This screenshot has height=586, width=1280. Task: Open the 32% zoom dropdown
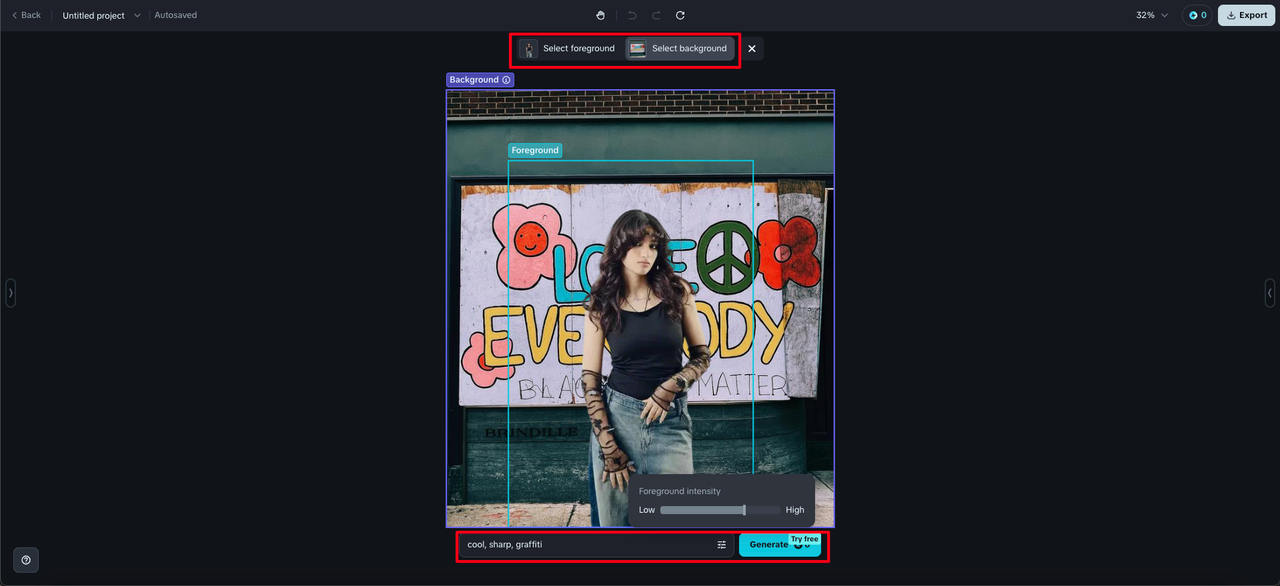pyautogui.click(x=1152, y=15)
